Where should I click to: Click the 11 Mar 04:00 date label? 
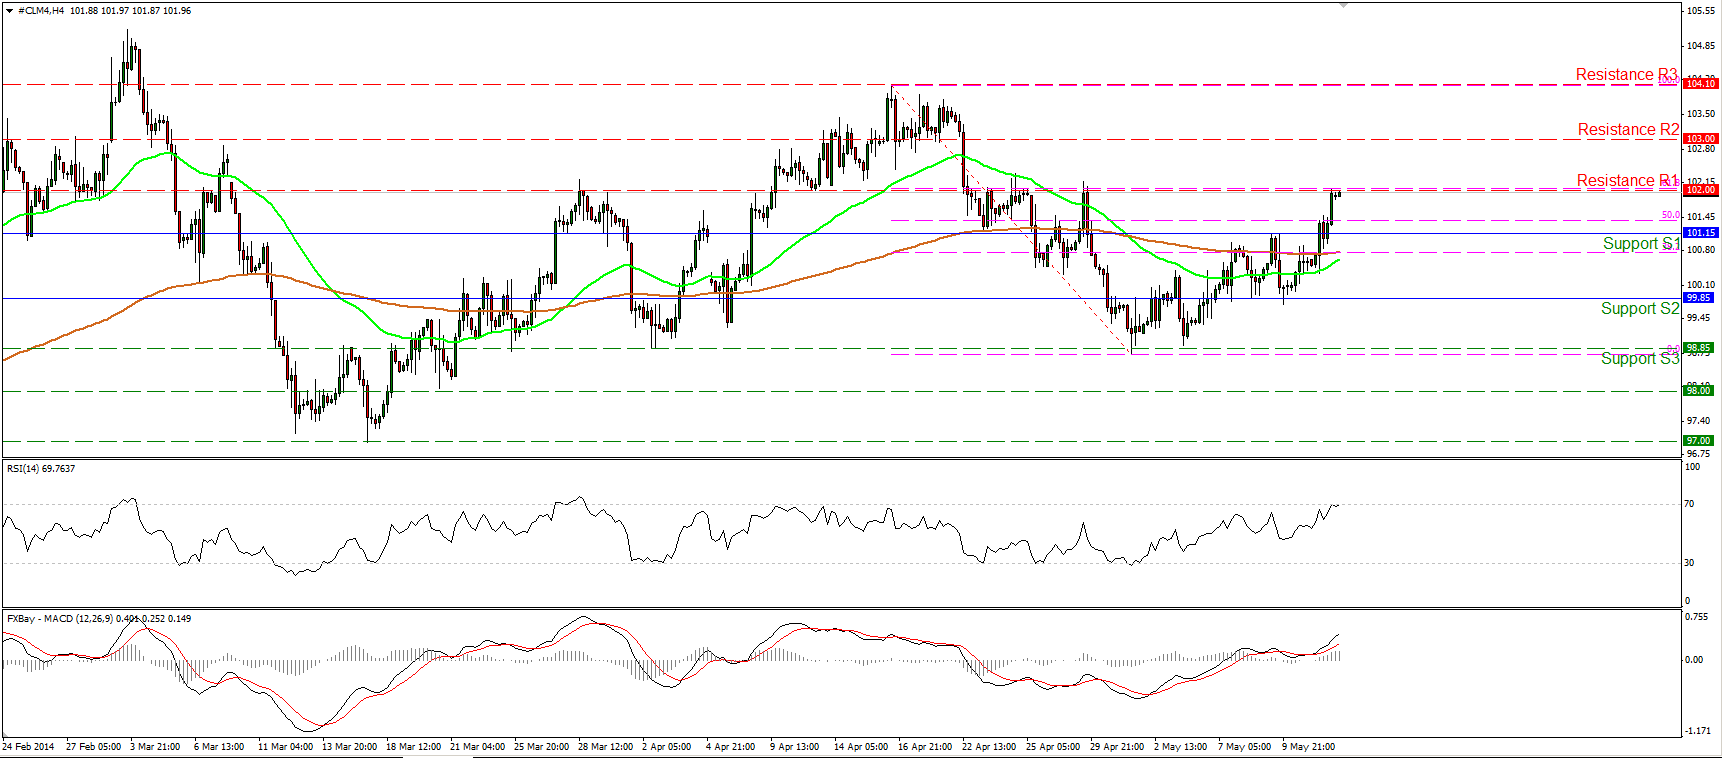click(x=285, y=747)
